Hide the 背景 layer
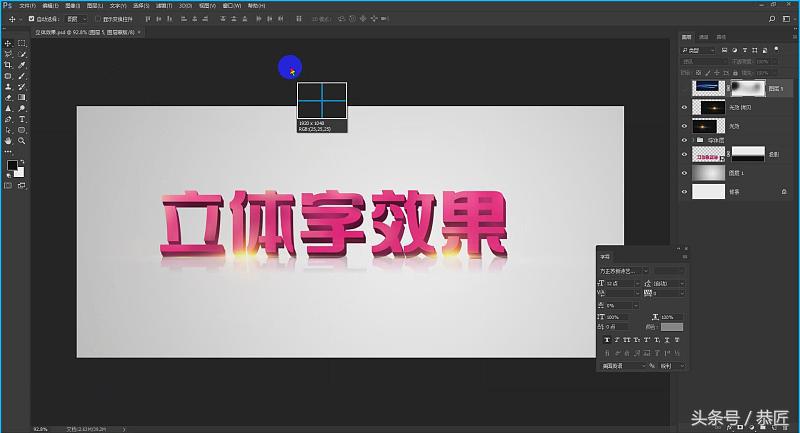The image size is (800, 433). pos(684,192)
